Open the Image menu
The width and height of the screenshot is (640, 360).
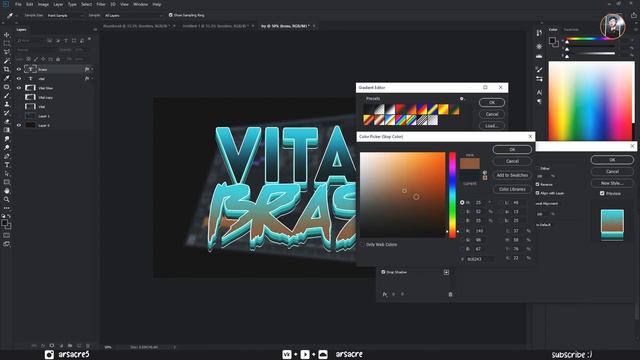tap(43, 4)
